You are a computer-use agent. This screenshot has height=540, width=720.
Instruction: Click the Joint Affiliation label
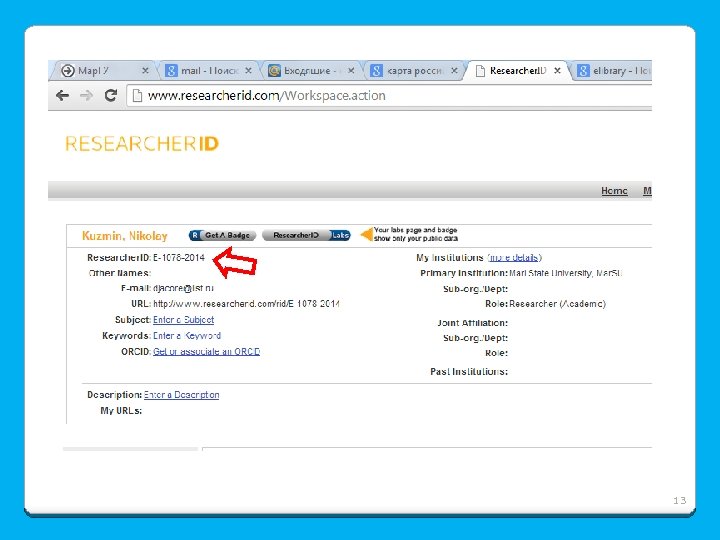tap(472, 323)
